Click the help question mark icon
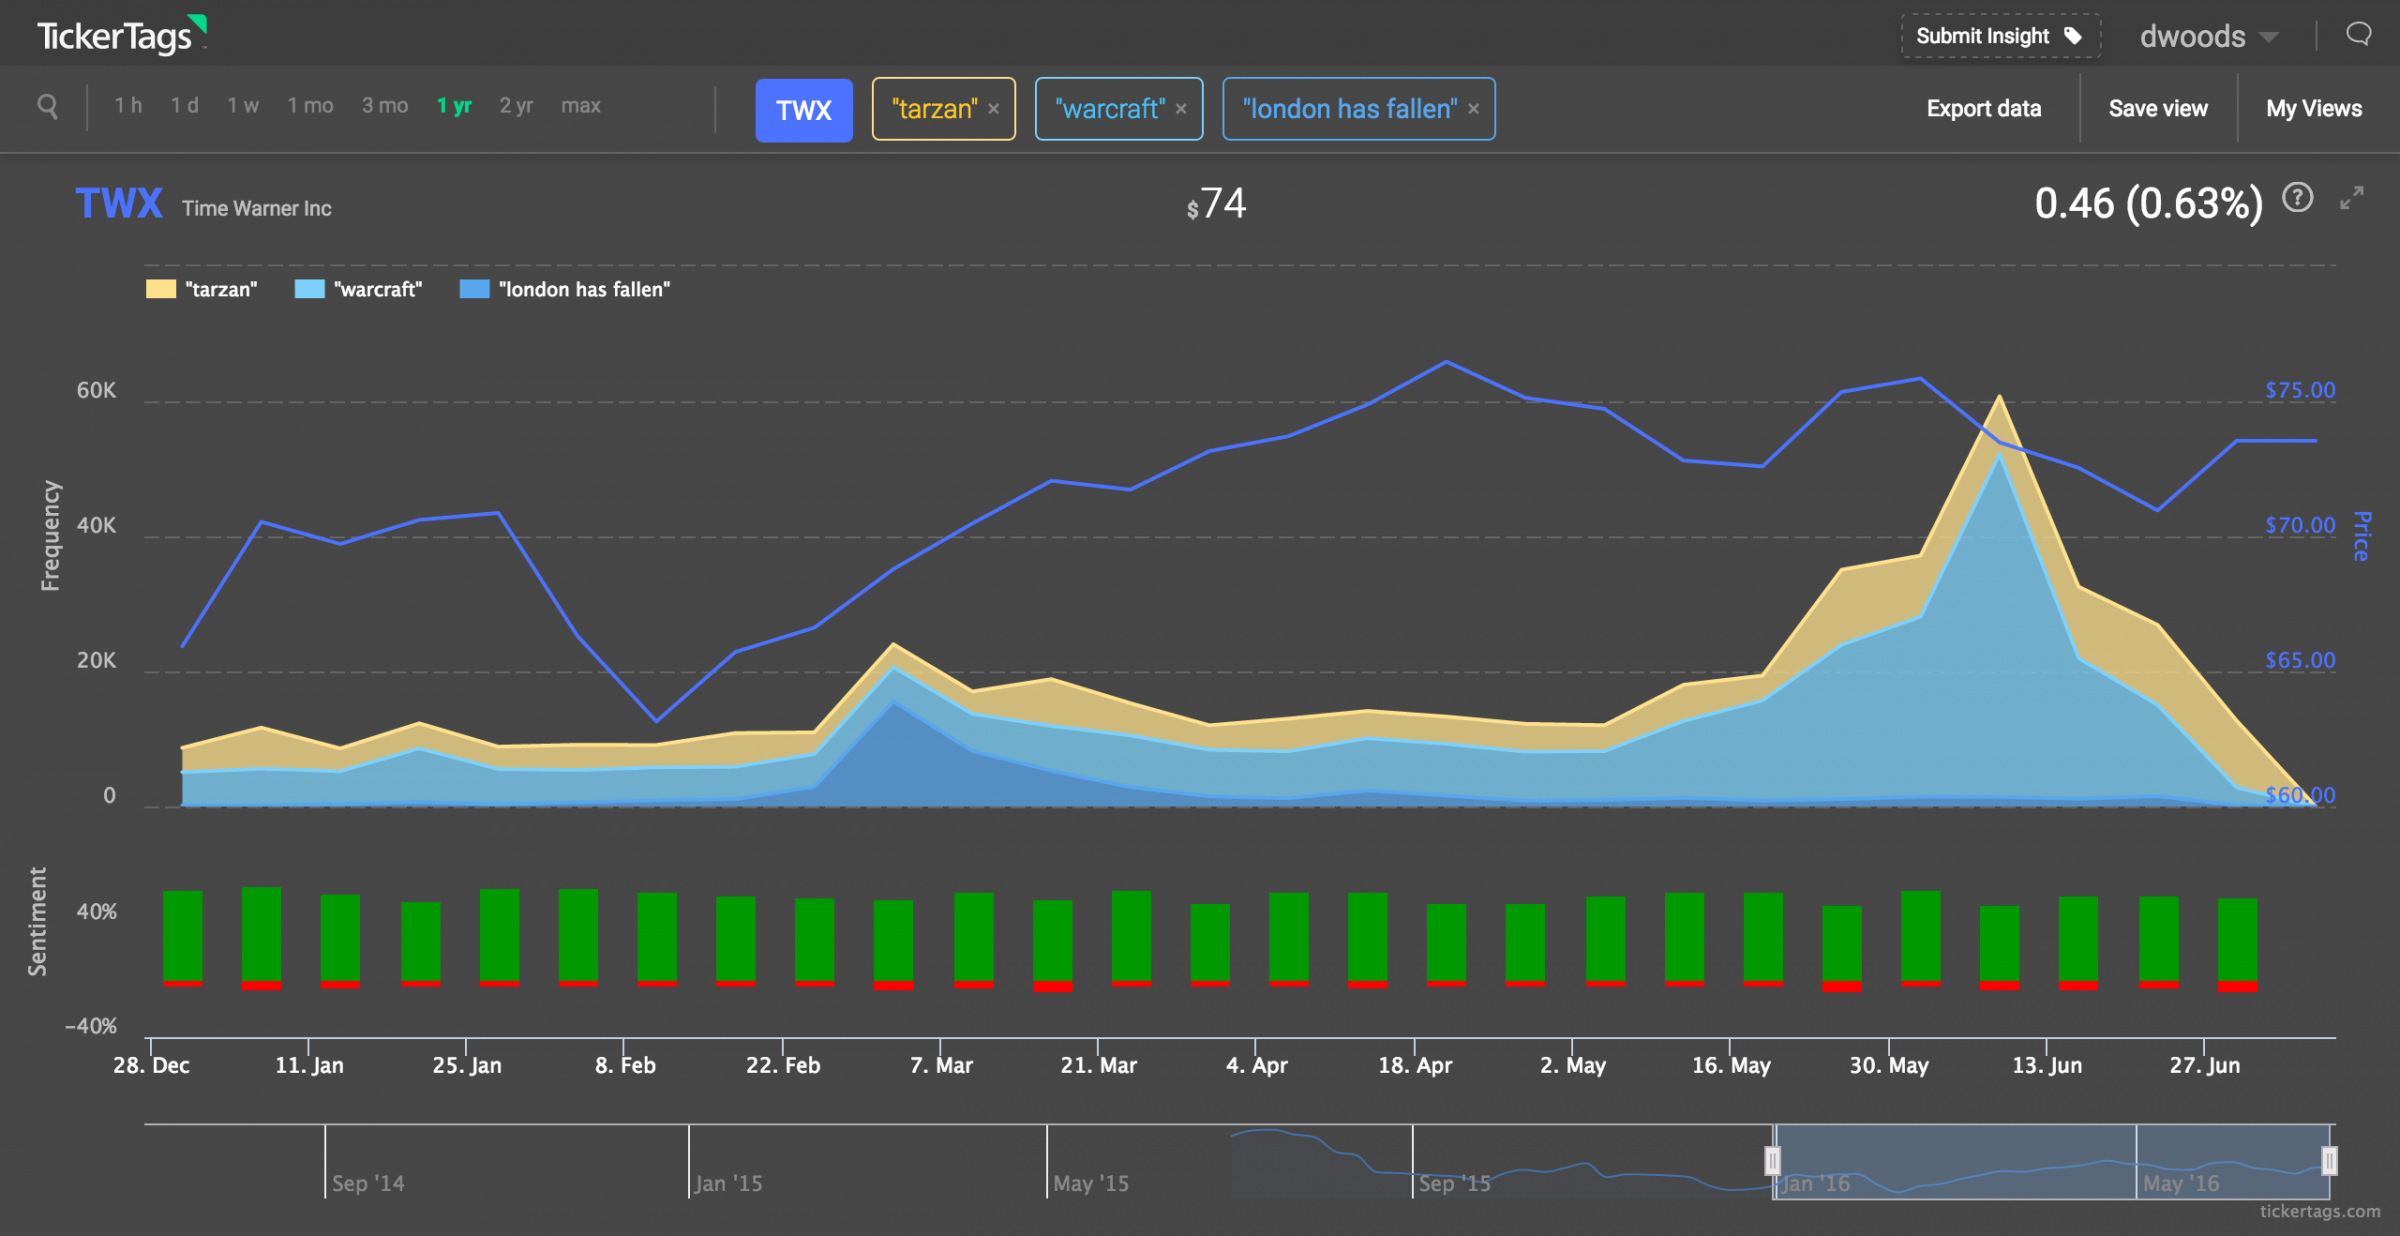 coord(2297,198)
